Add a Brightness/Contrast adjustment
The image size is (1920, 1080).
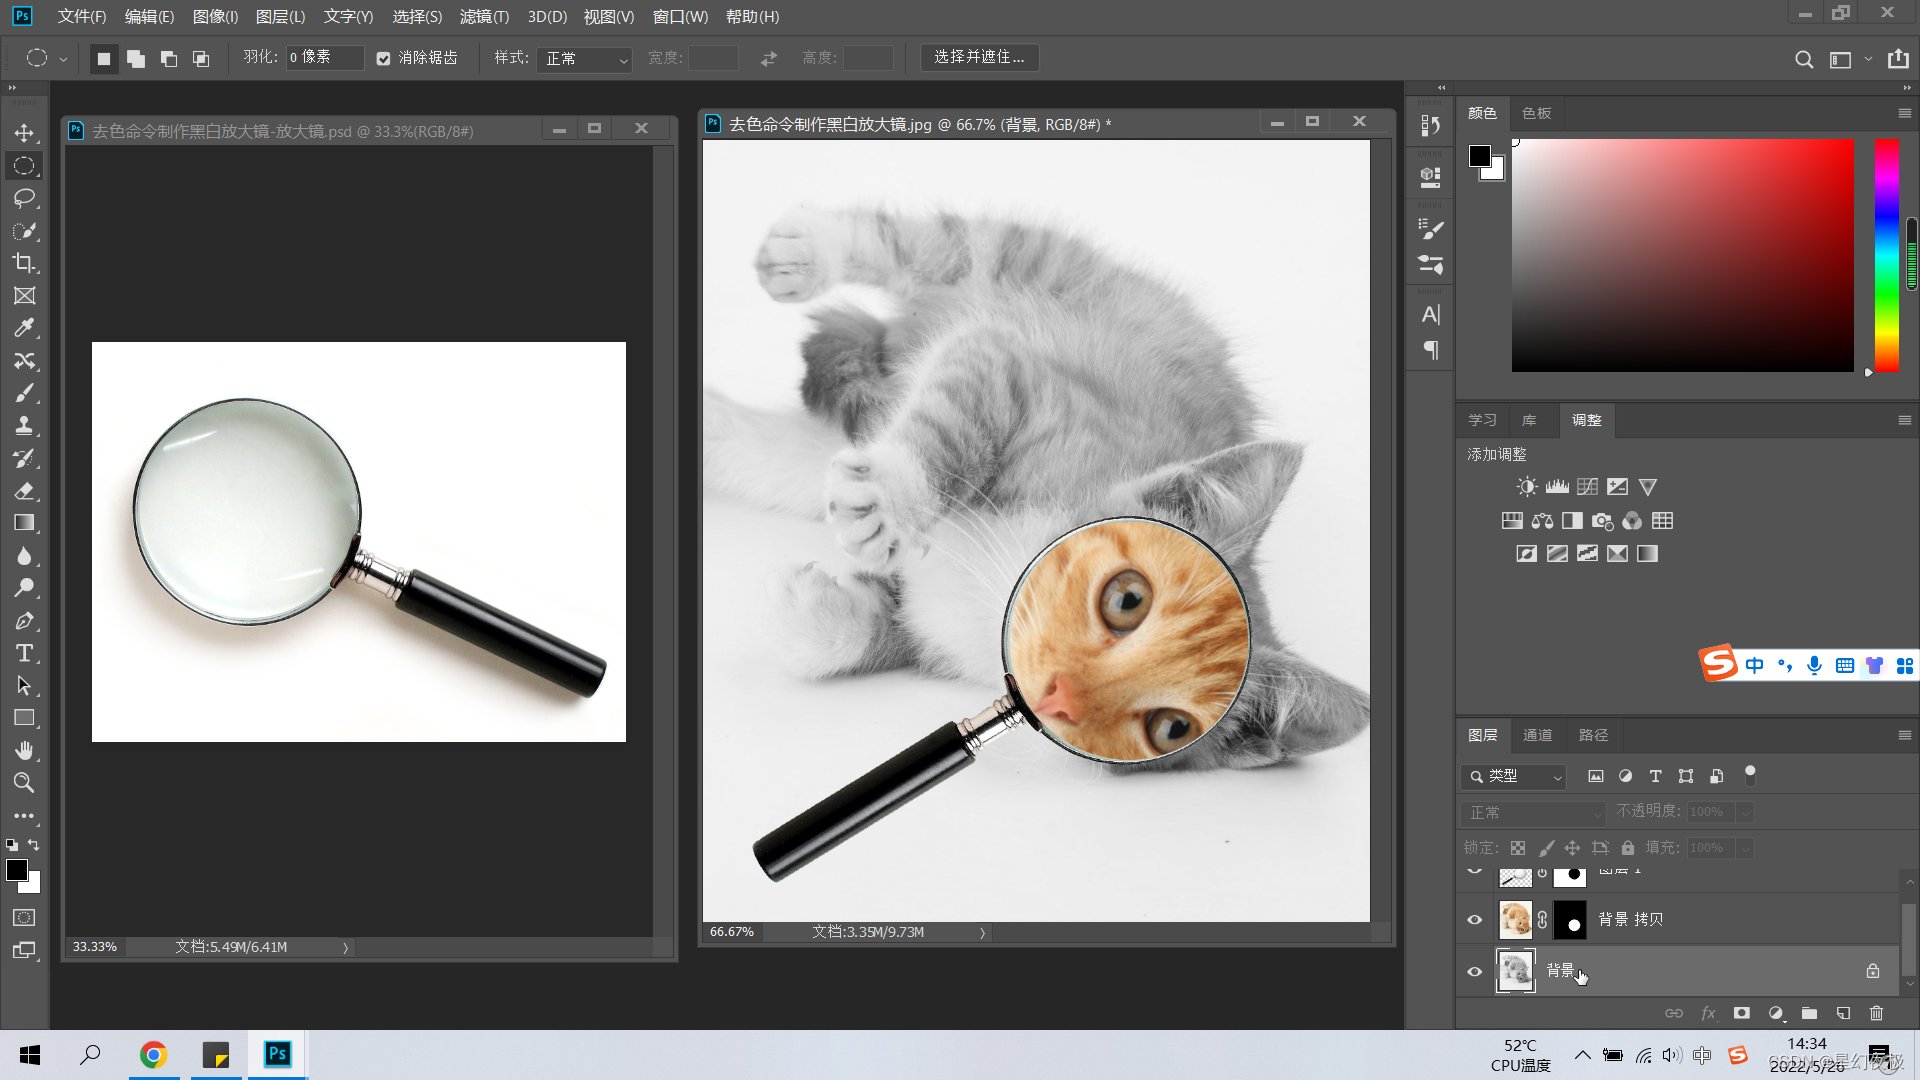click(1526, 487)
